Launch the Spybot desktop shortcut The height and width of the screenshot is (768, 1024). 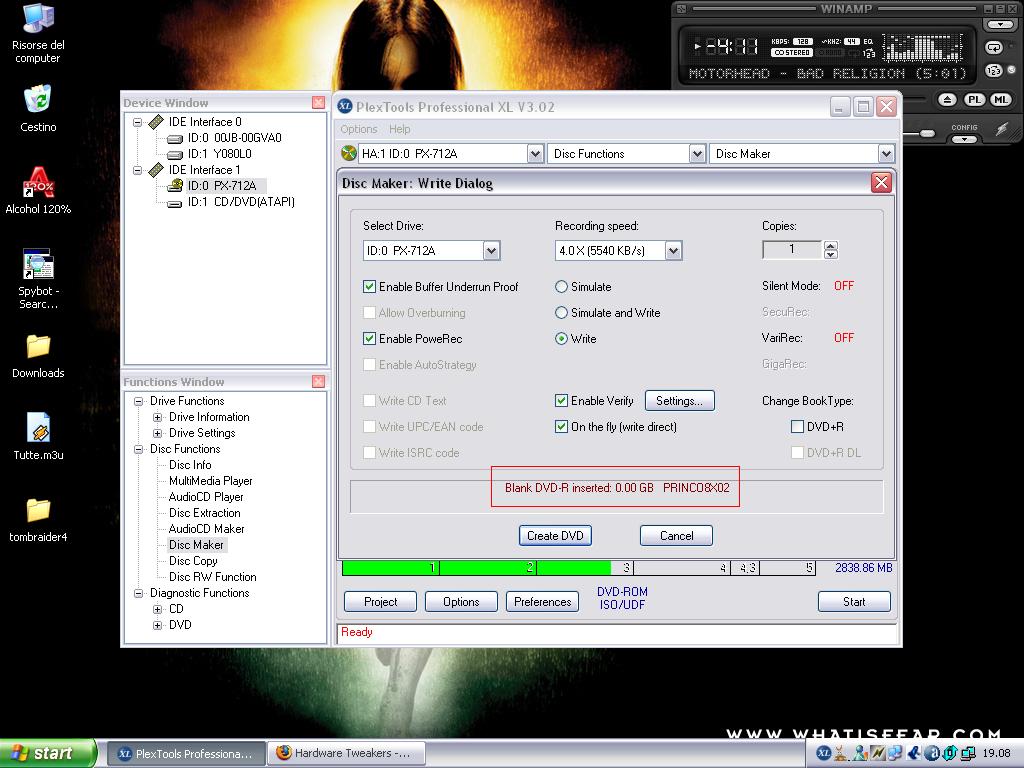tap(38, 279)
